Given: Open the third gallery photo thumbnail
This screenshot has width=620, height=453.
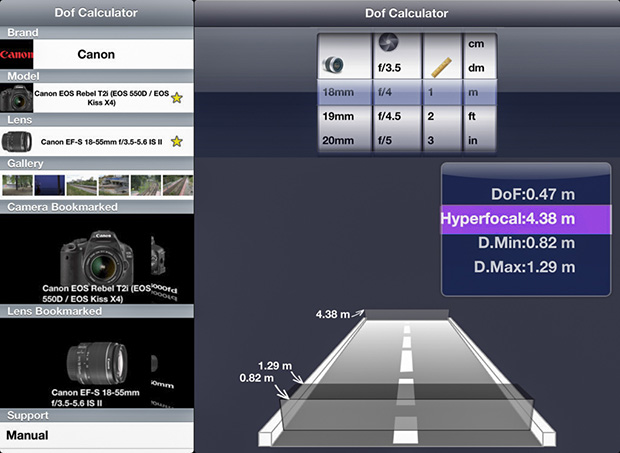Looking at the screenshot, I should click(81, 185).
